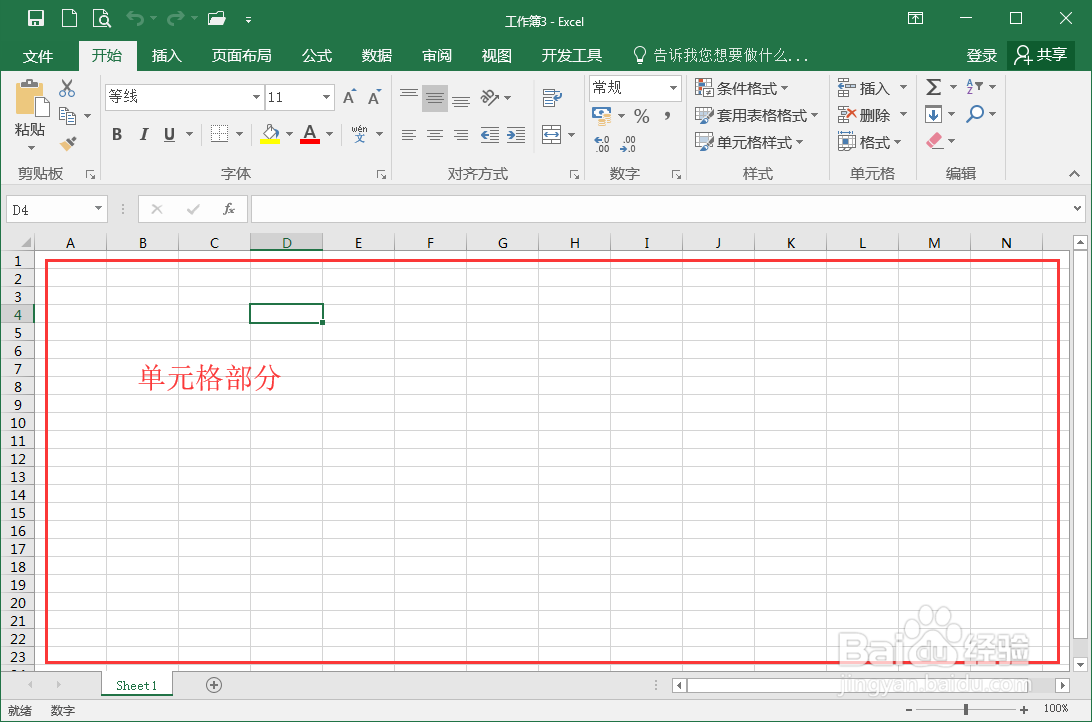
Task: Click the Cut scissors icon
Action: pos(67,88)
